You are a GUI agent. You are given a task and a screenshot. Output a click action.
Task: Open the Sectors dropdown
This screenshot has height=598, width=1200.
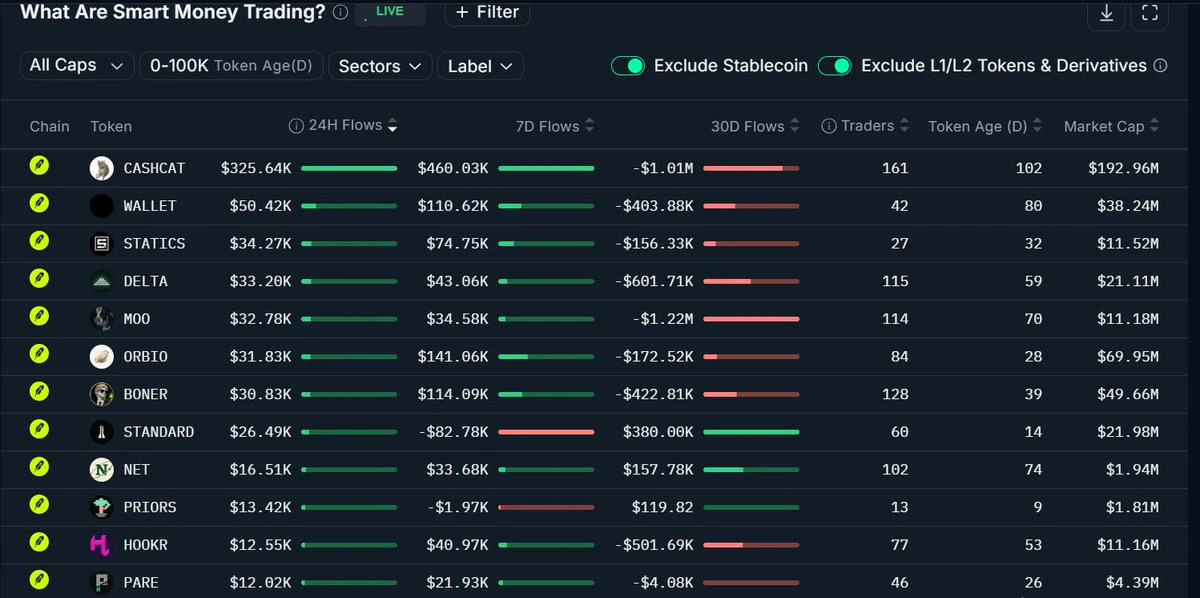click(x=380, y=66)
